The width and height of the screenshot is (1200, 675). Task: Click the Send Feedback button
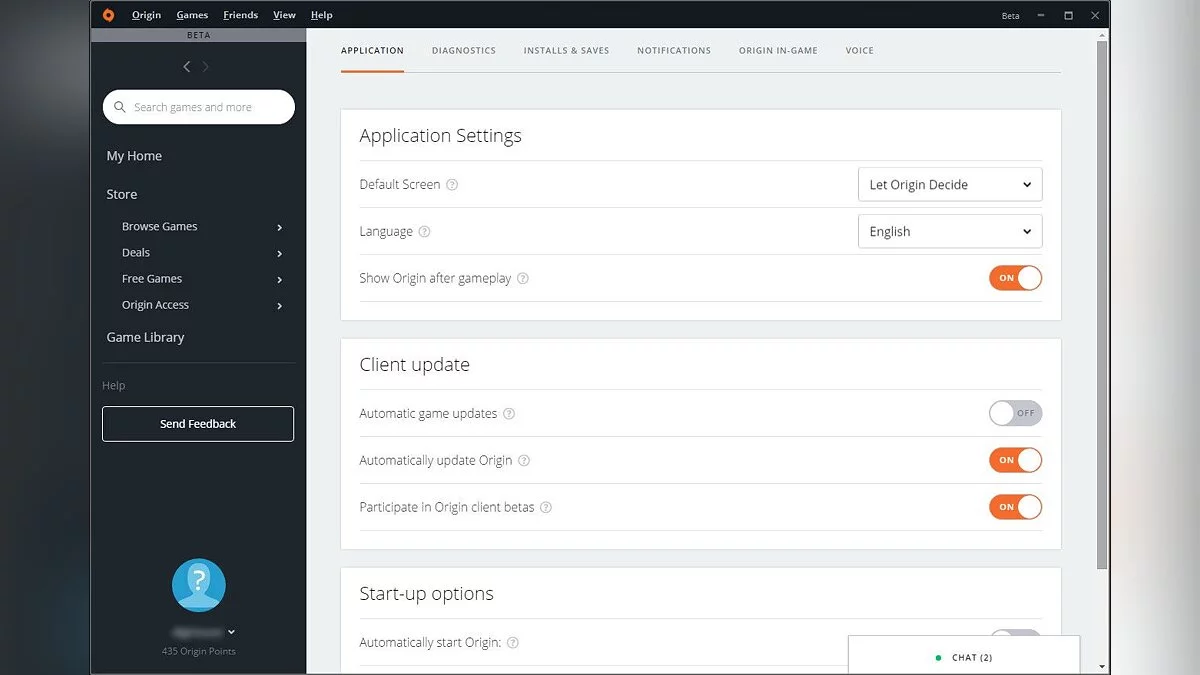(198, 424)
